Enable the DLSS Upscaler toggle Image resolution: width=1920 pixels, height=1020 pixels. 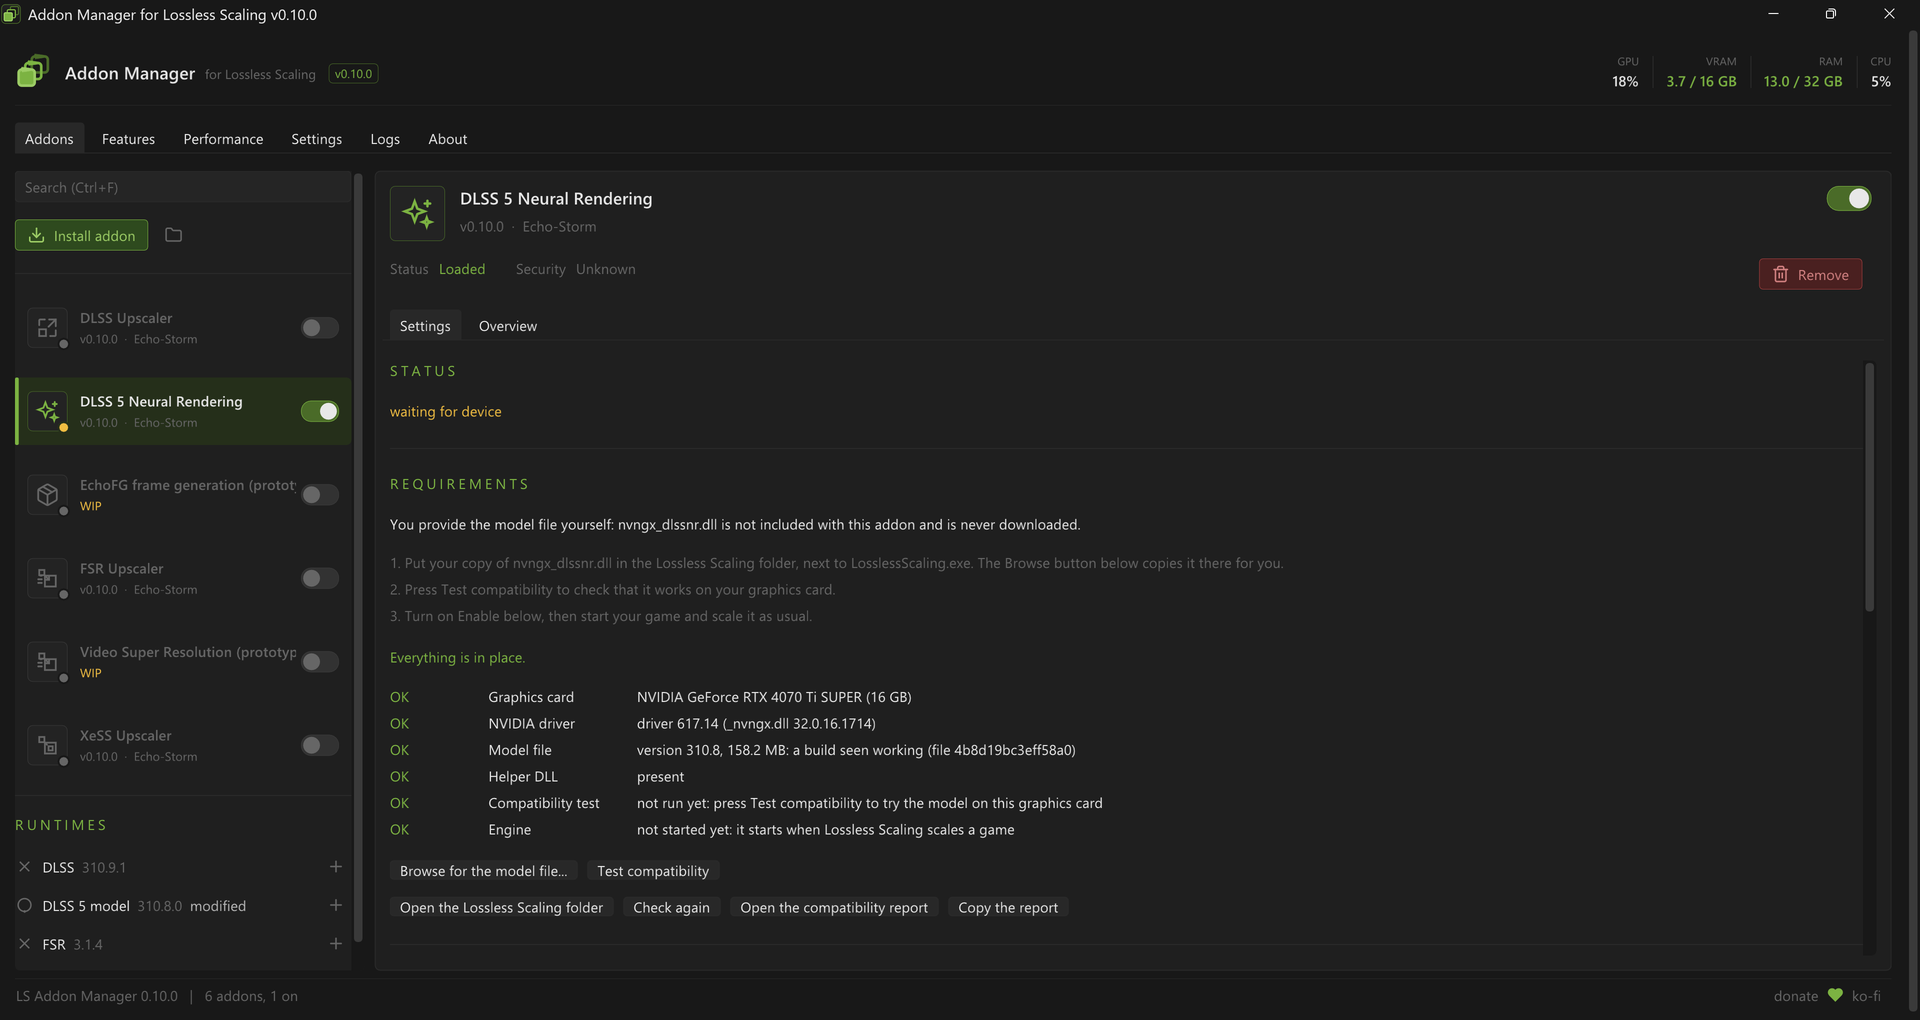point(320,328)
